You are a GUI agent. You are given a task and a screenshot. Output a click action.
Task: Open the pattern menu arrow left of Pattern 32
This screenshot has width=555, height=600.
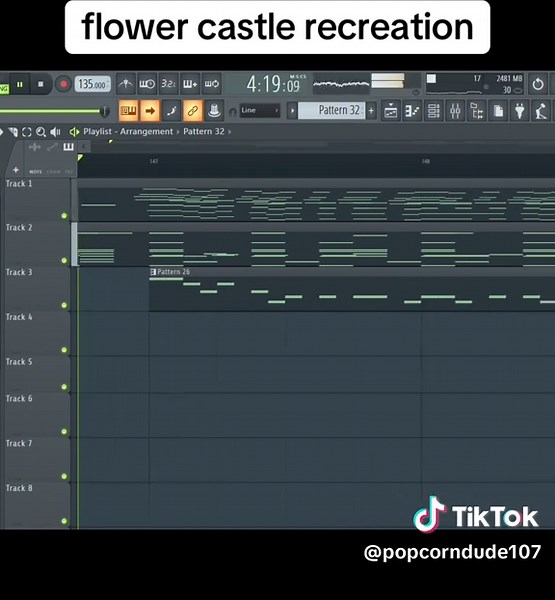tap(292, 111)
